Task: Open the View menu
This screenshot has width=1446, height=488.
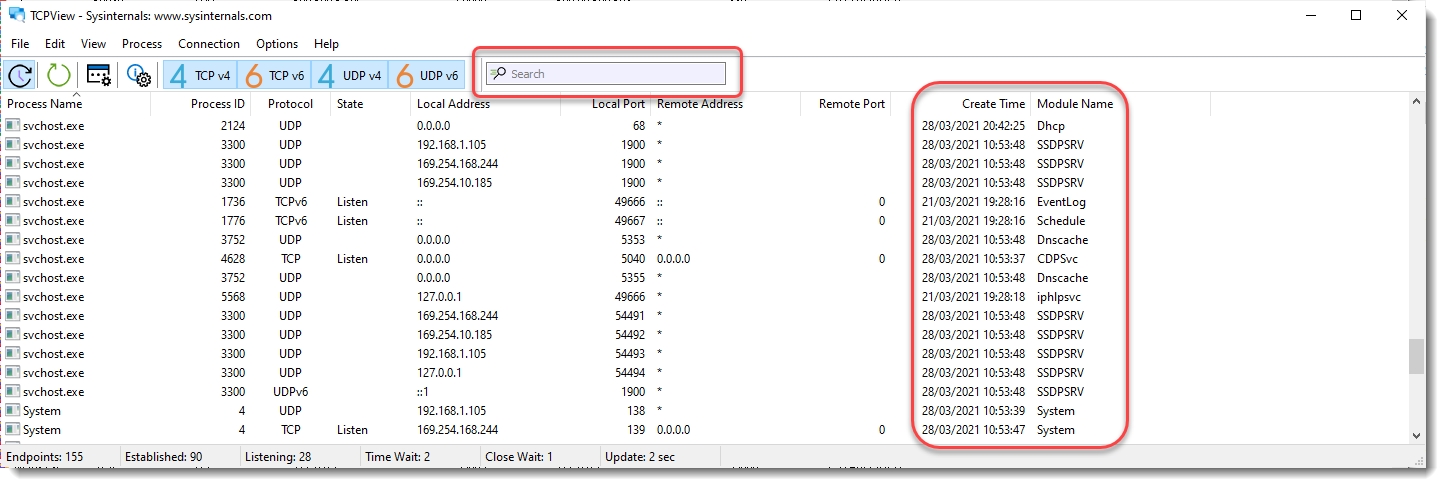Action: click(x=93, y=44)
